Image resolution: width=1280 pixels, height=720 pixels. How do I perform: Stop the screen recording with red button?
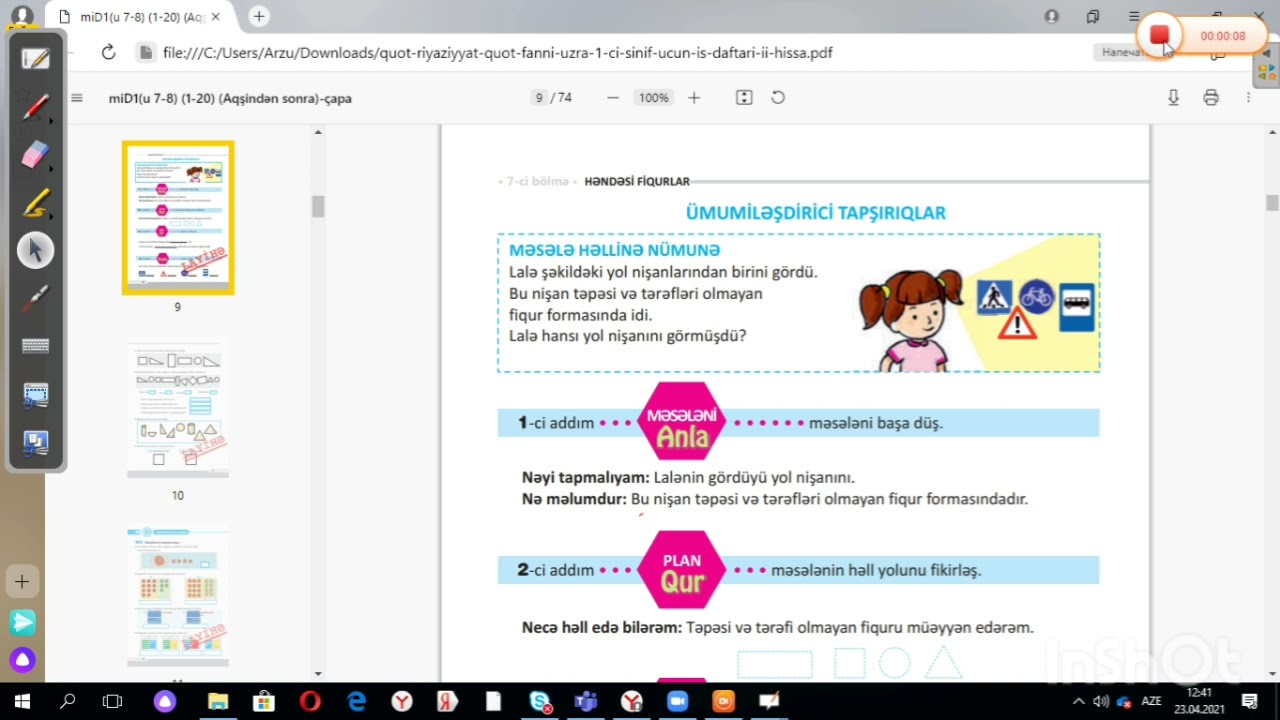1159,35
